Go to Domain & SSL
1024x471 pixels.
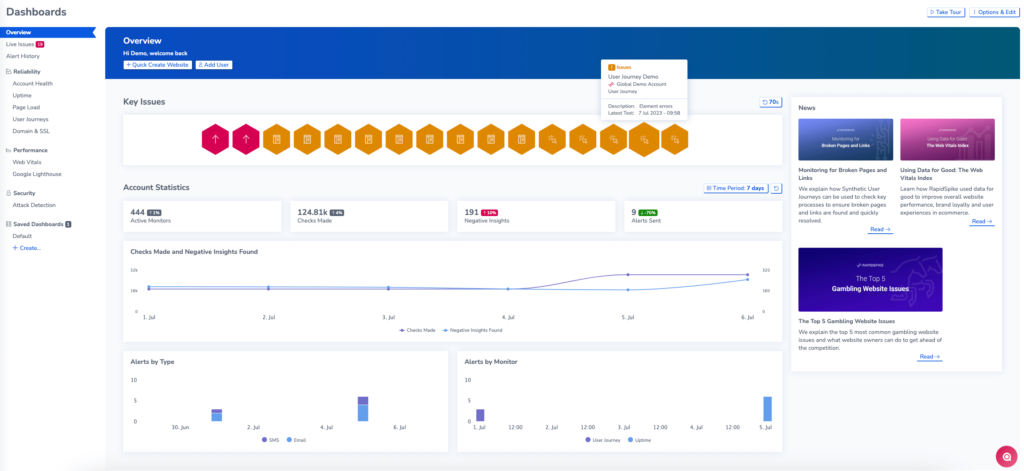coord(31,131)
